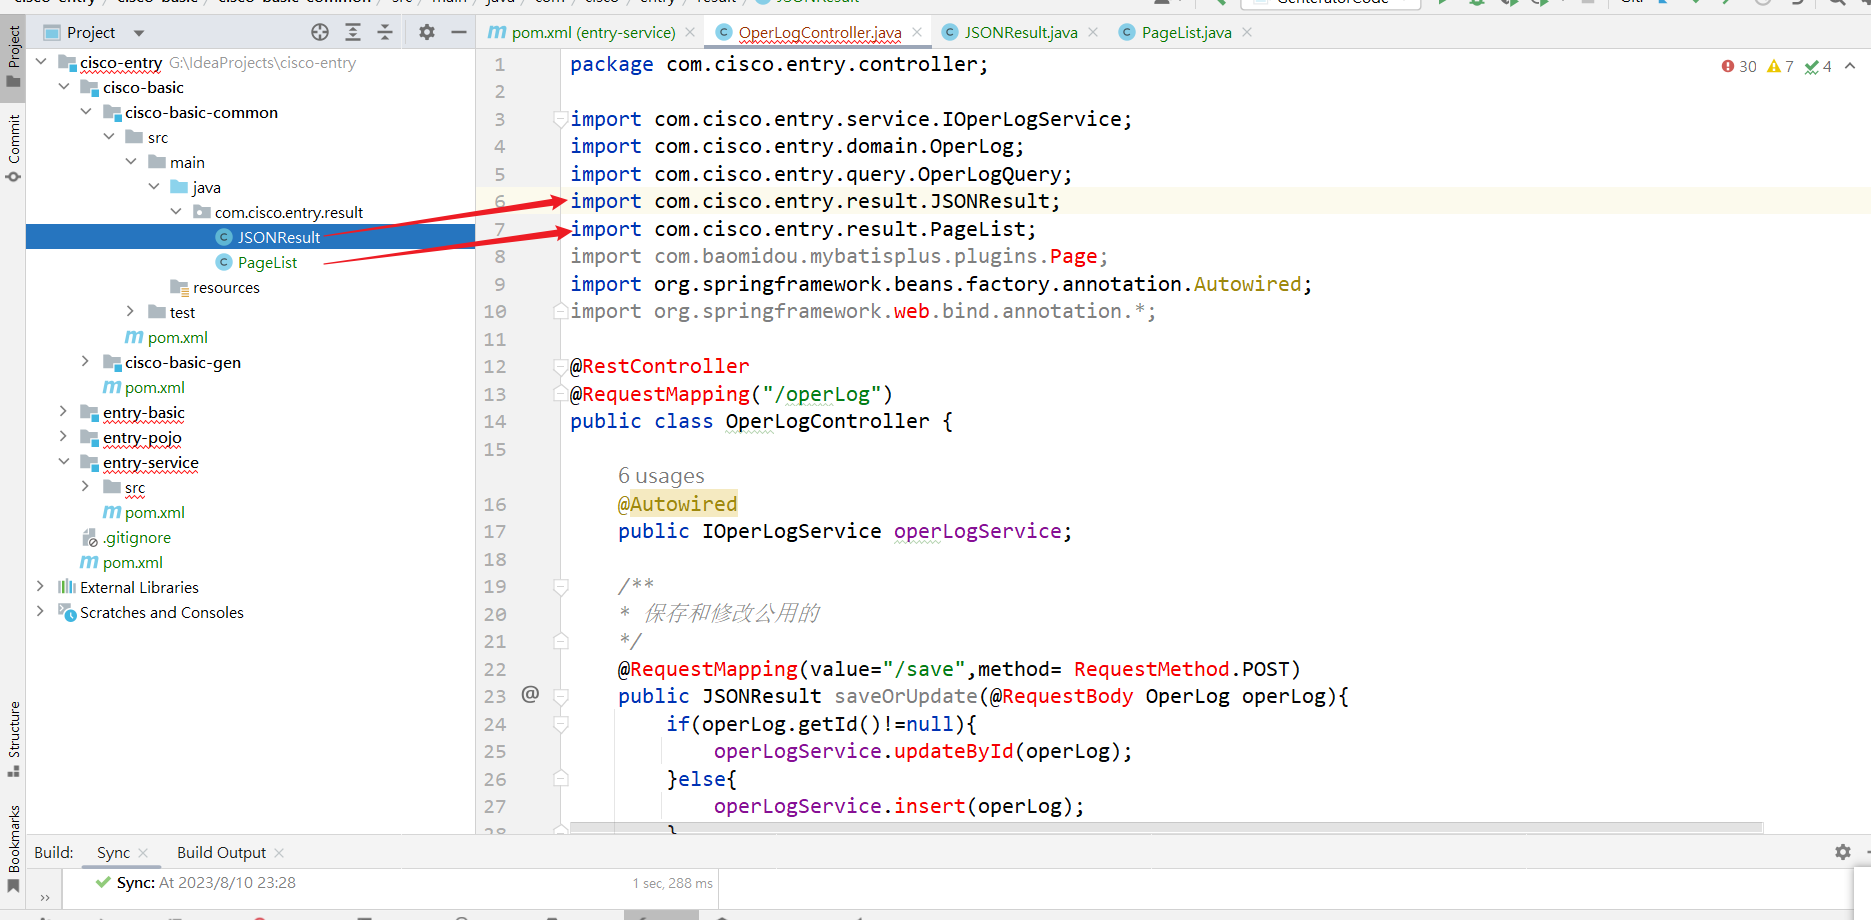Hide the Project panel with the minus icon
The height and width of the screenshot is (920, 1871).
459,32
